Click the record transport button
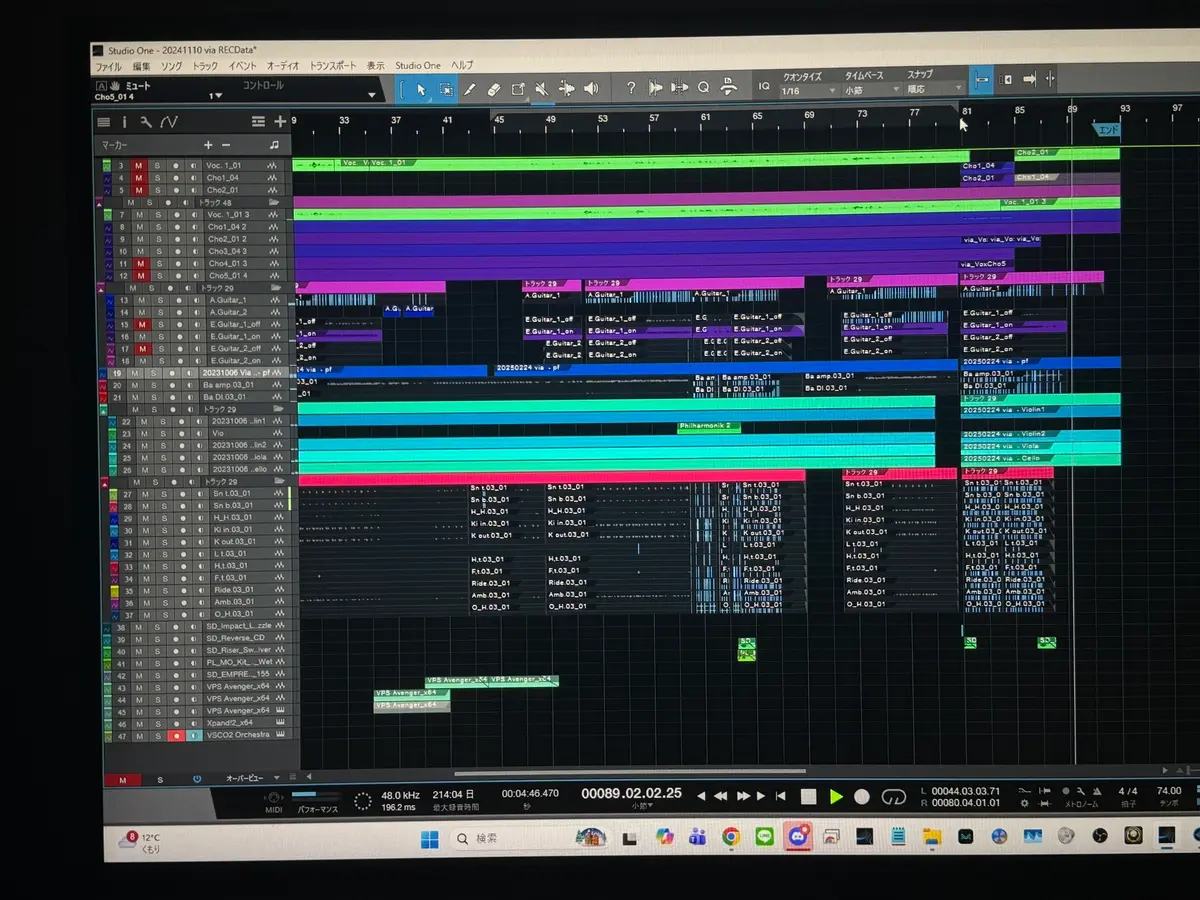The image size is (1200, 900). (862, 797)
